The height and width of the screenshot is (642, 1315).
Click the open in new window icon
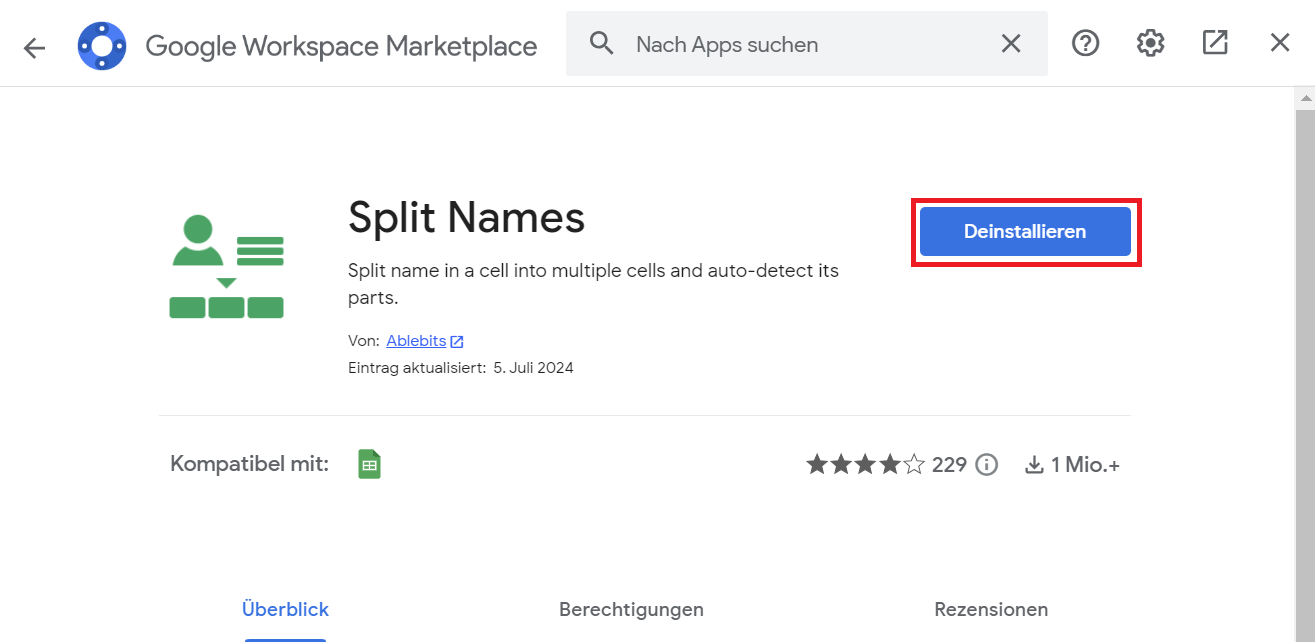(x=1215, y=43)
